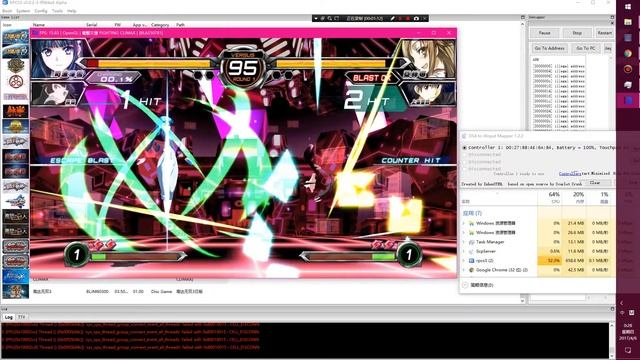This screenshot has height=360, width=640.
Task: Open taskbar clock and date
Action: (x=628, y=332)
